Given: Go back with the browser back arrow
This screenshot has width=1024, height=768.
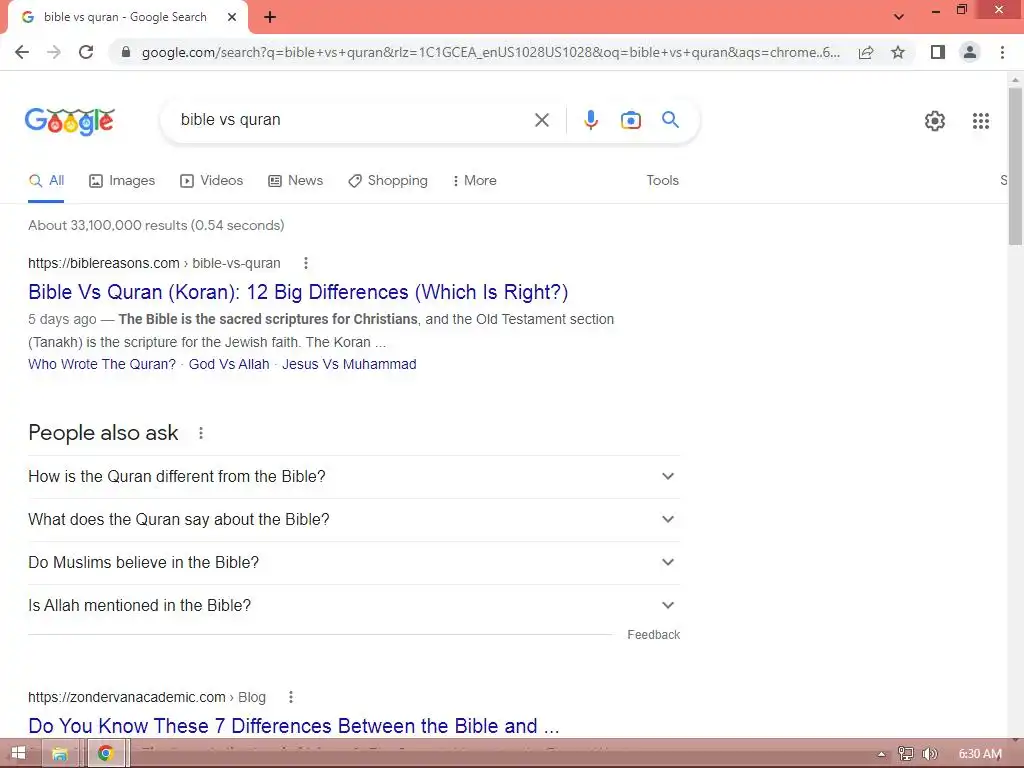Looking at the screenshot, I should 22,52.
